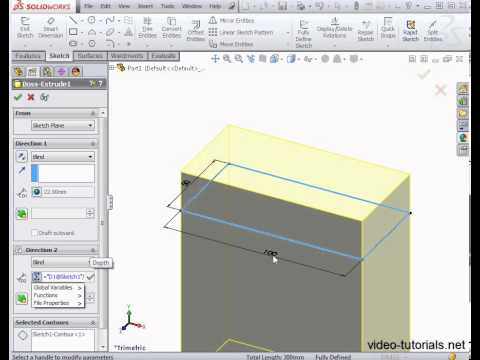The height and width of the screenshot is (360, 480).
Task: Open the PropertyManager tab icon
Action: coord(33,71)
